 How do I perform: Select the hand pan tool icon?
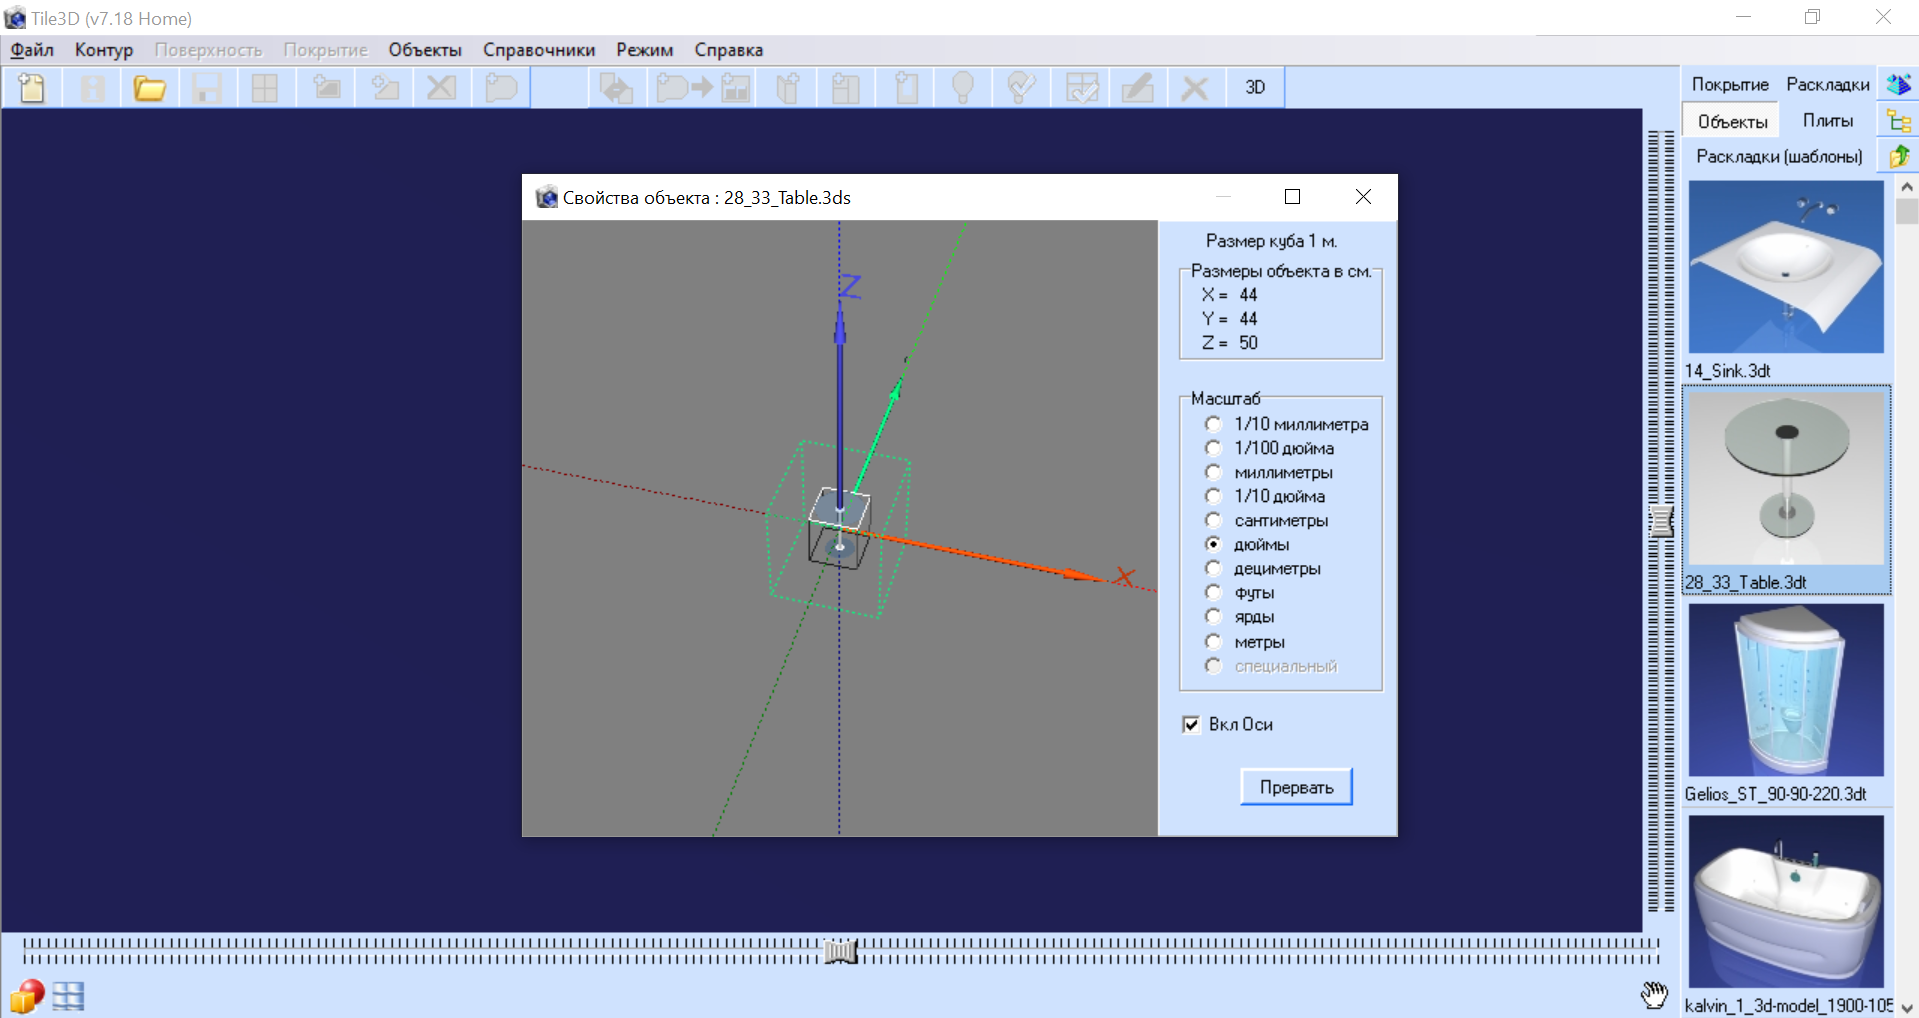1655,994
